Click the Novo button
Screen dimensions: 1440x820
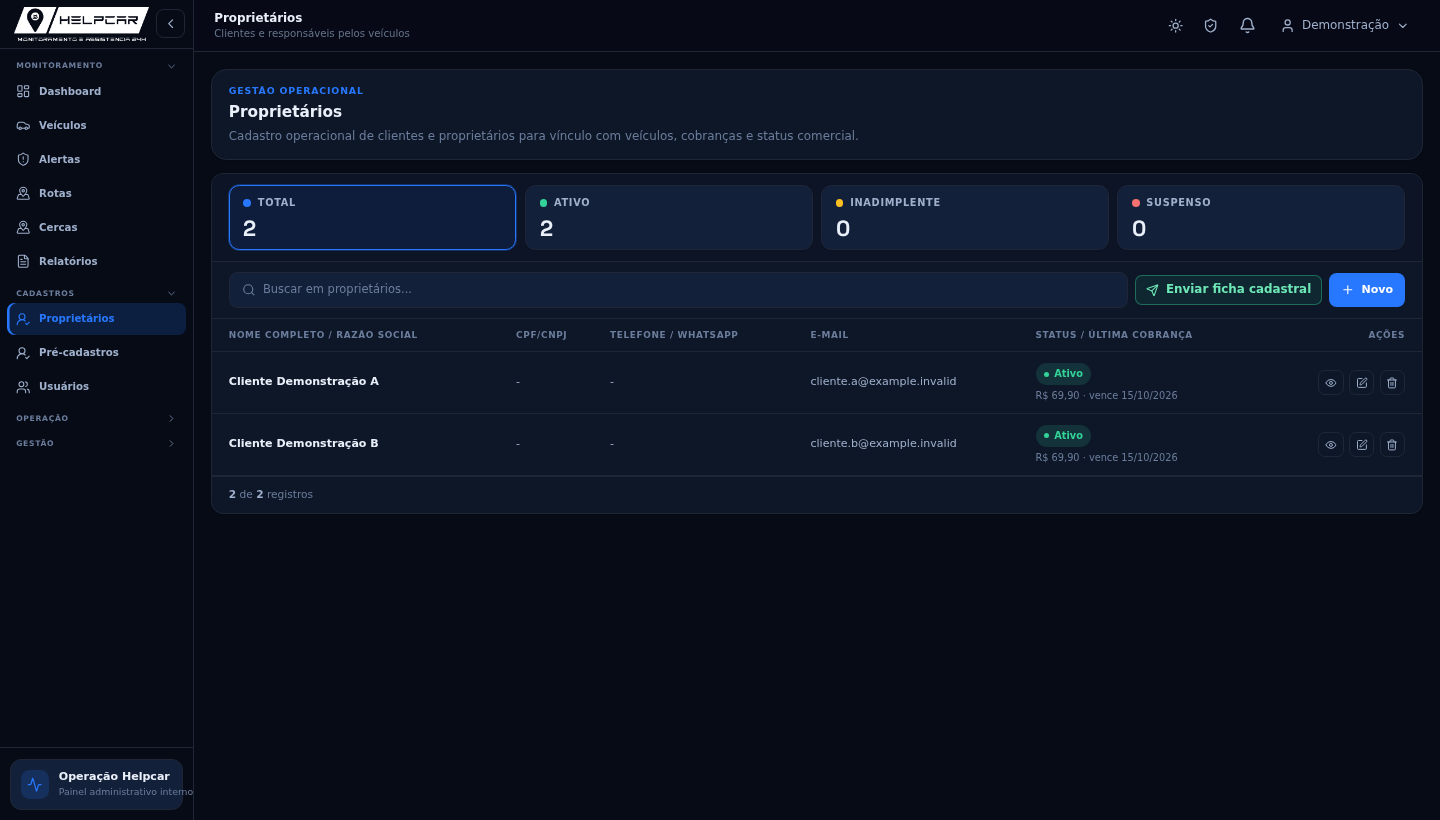(1366, 290)
